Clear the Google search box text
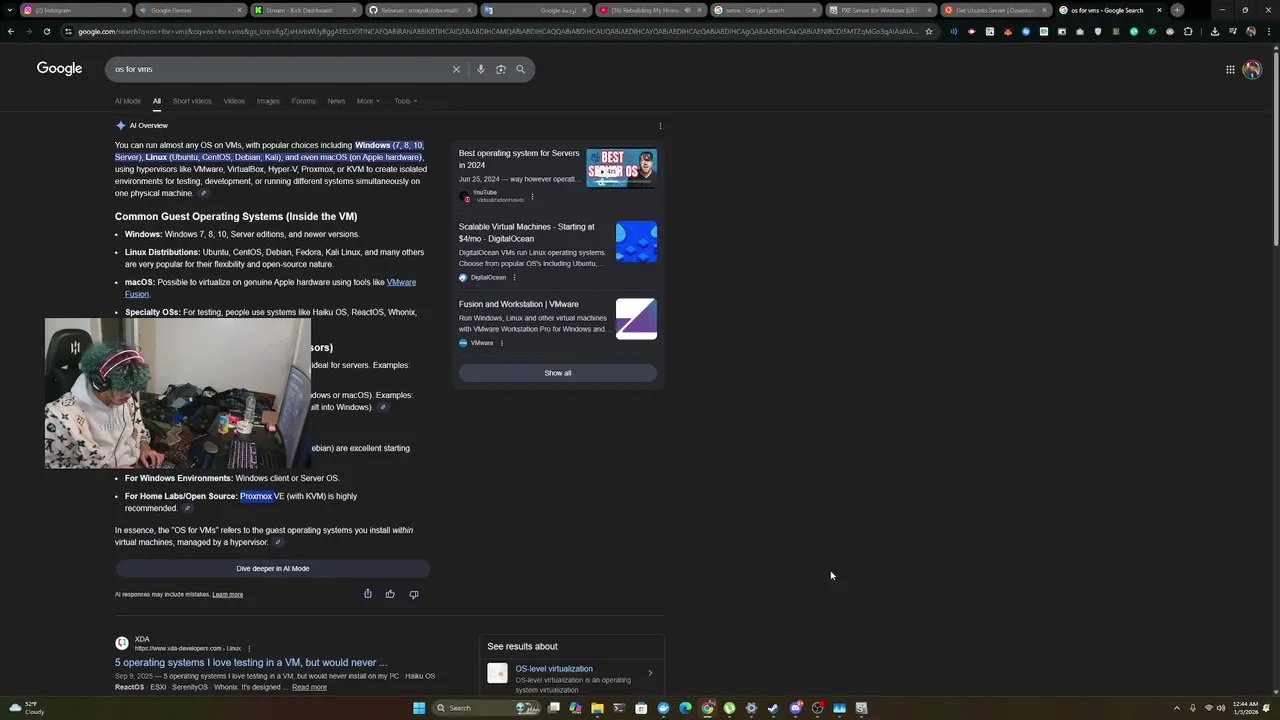 click(x=456, y=69)
